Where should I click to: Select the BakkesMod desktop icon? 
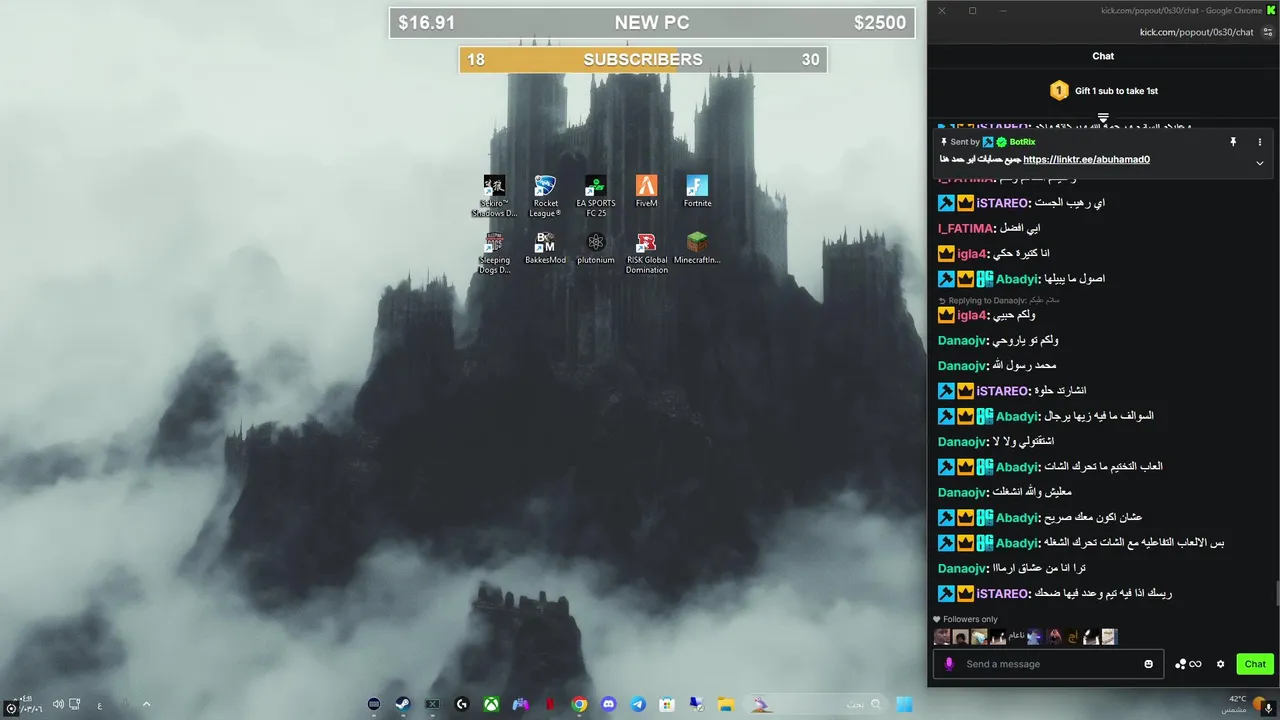pyautogui.click(x=545, y=248)
